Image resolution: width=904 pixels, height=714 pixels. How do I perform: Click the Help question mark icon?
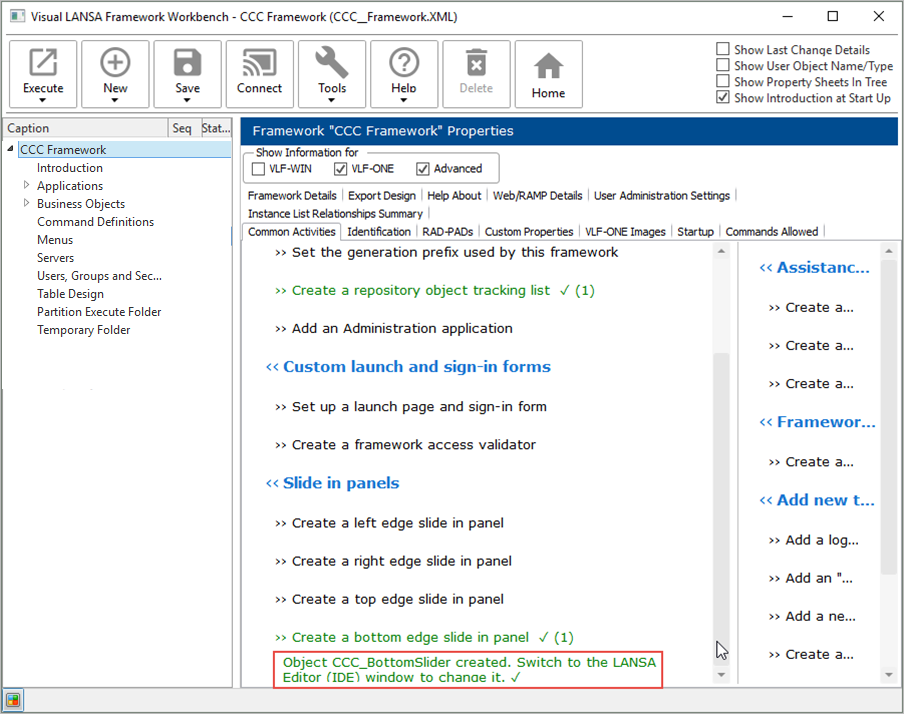pyautogui.click(x=404, y=64)
